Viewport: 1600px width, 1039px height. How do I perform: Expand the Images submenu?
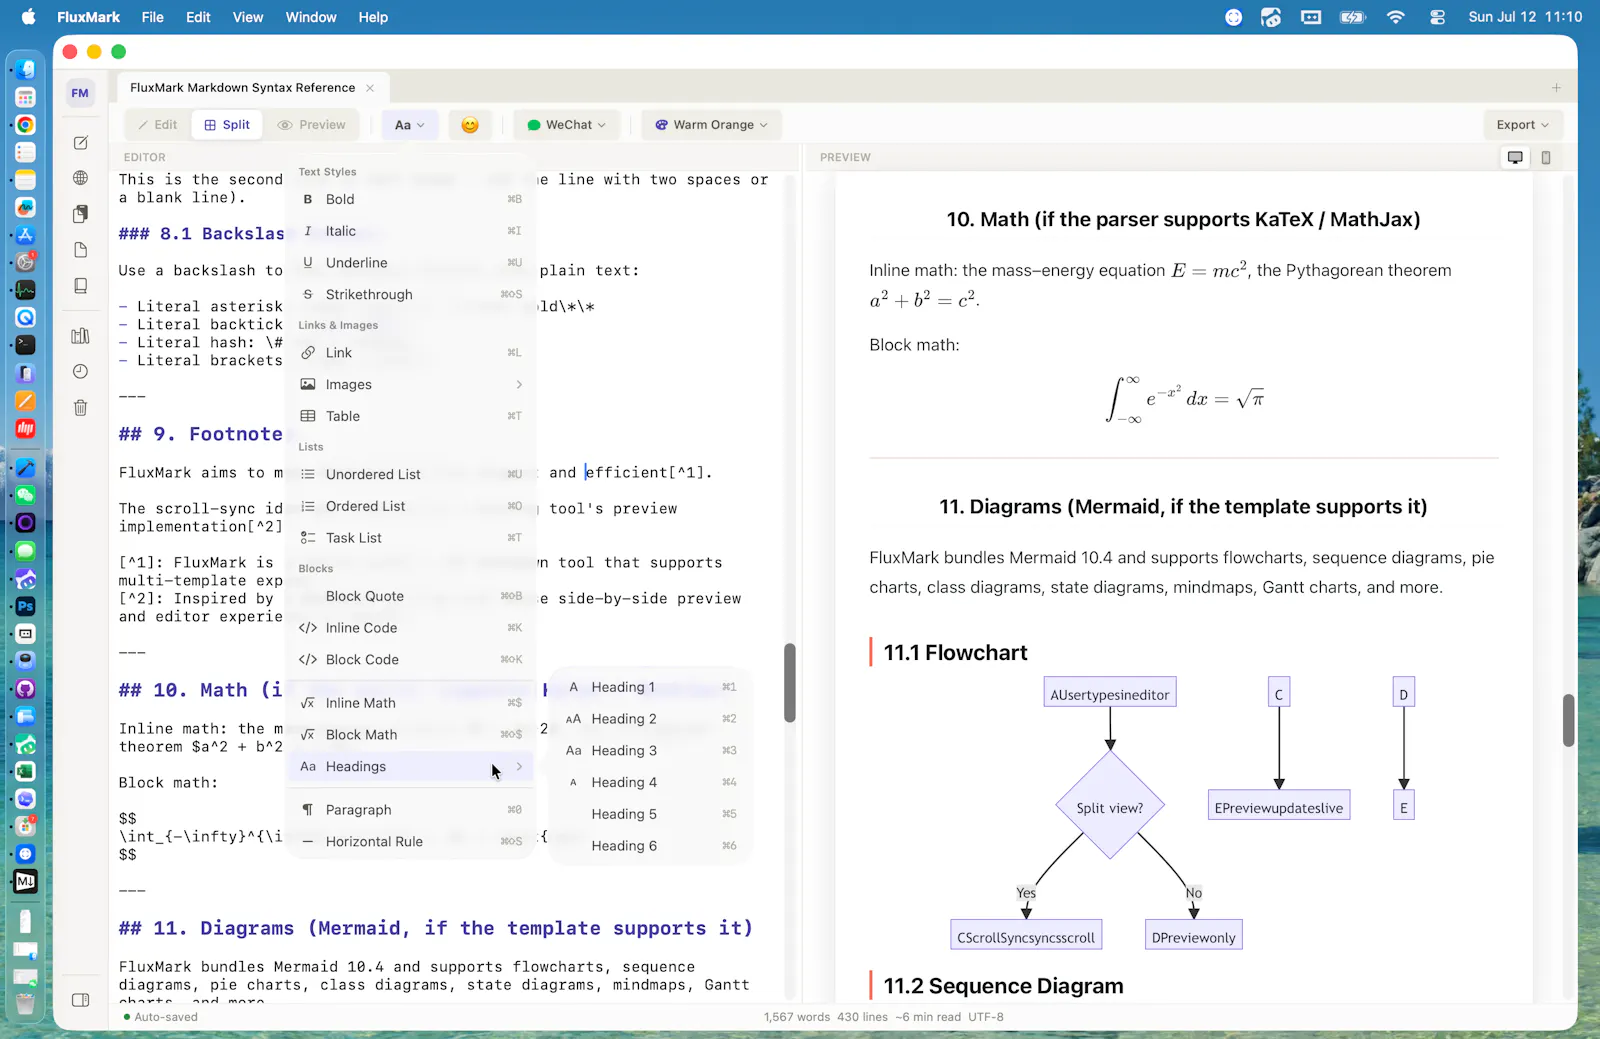[412, 385]
